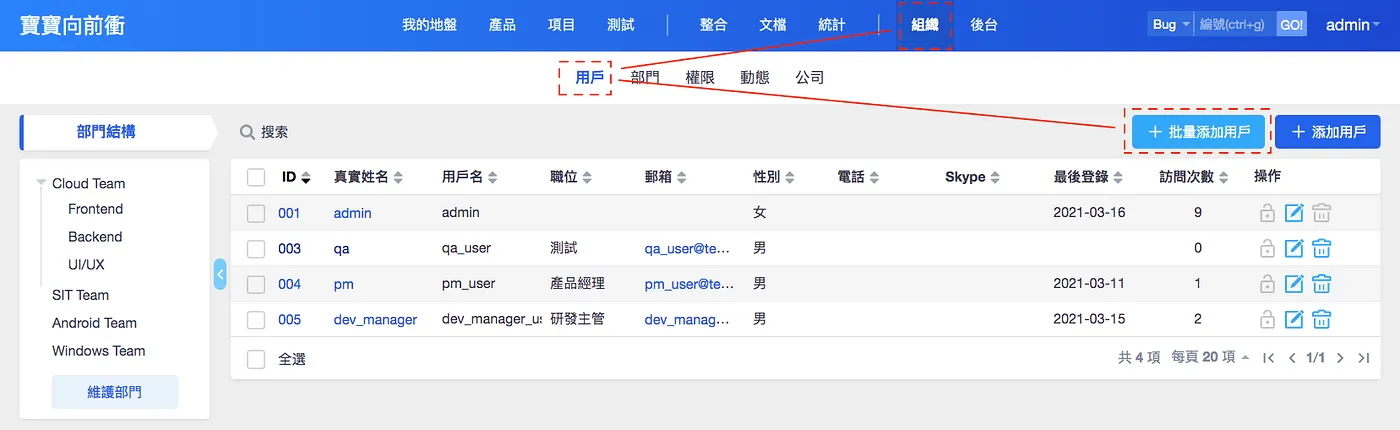
Task: Open 測試 menu
Action: click(x=620, y=25)
